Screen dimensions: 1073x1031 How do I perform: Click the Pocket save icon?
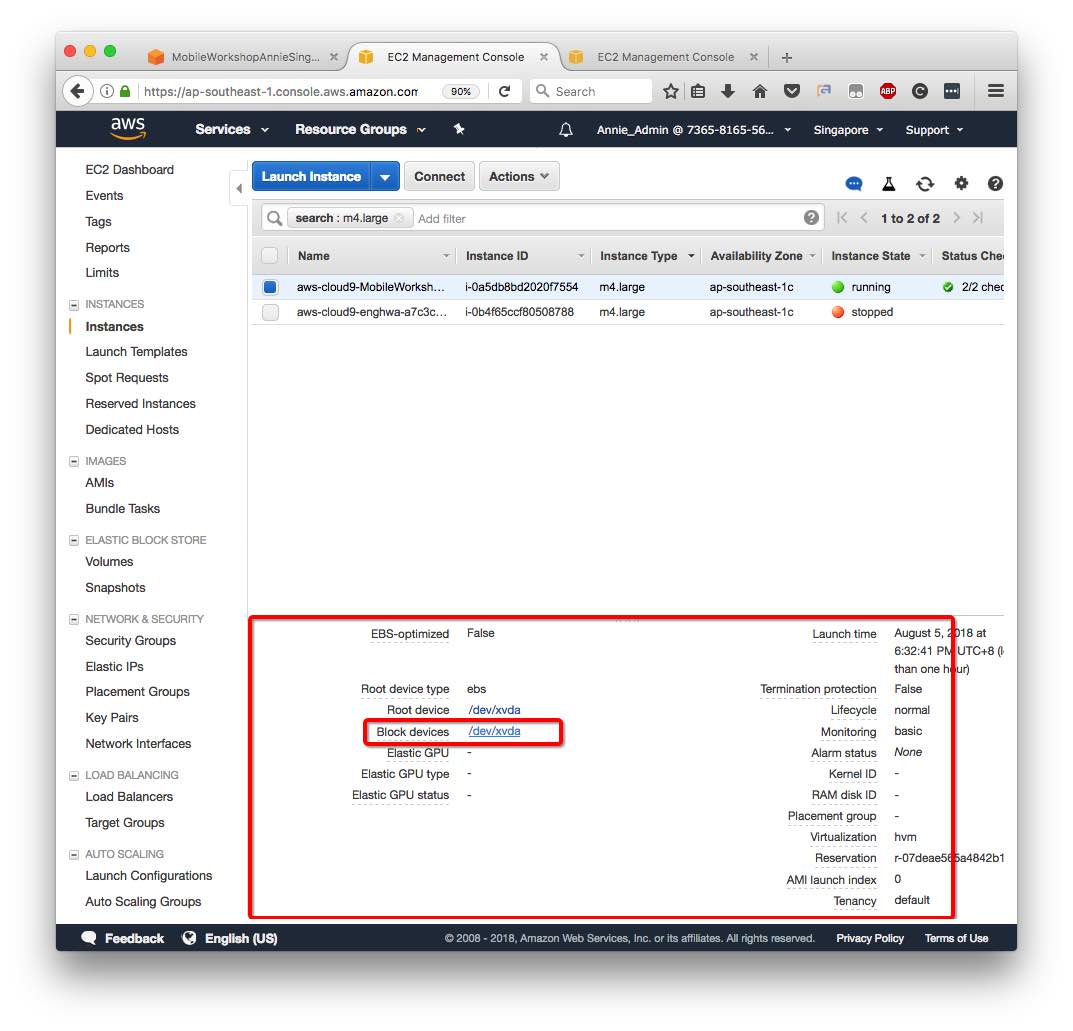[792, 91]
